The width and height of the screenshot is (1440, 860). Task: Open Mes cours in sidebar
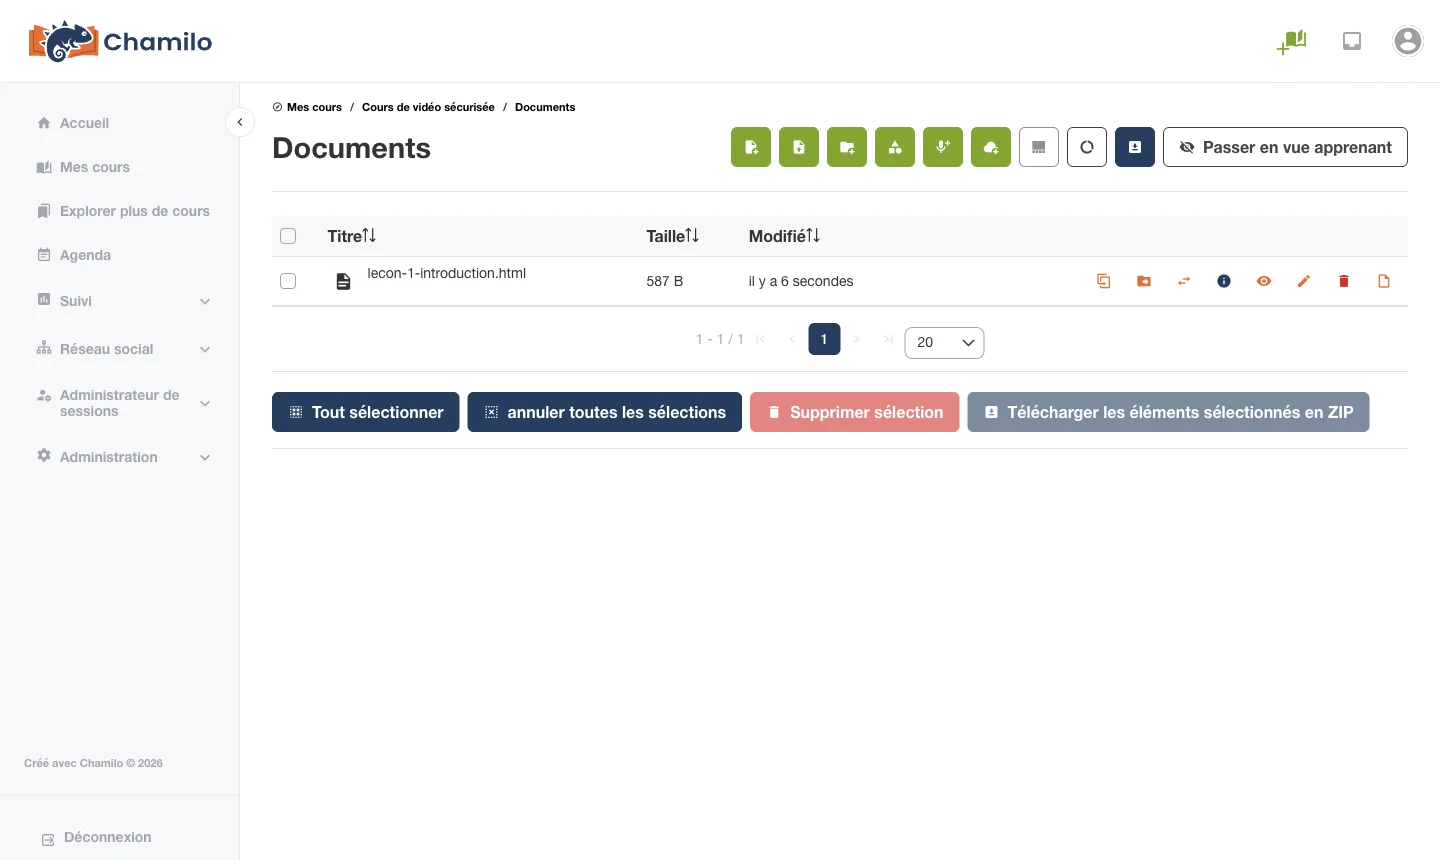(94, 167)
